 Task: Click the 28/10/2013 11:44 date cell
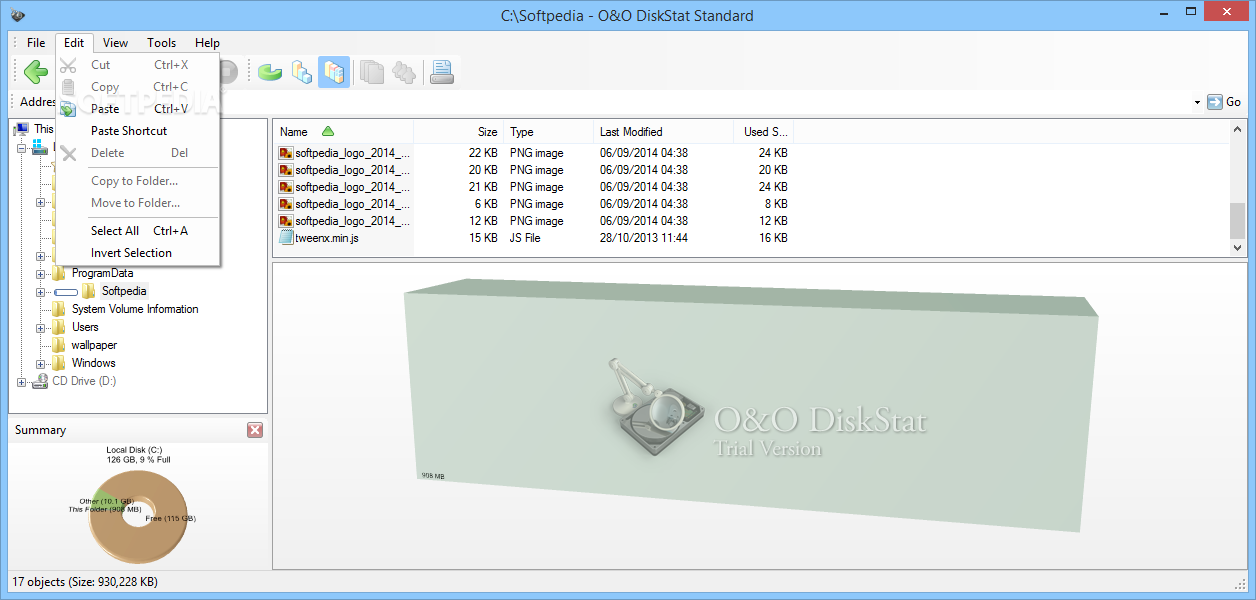click(644, 238)
